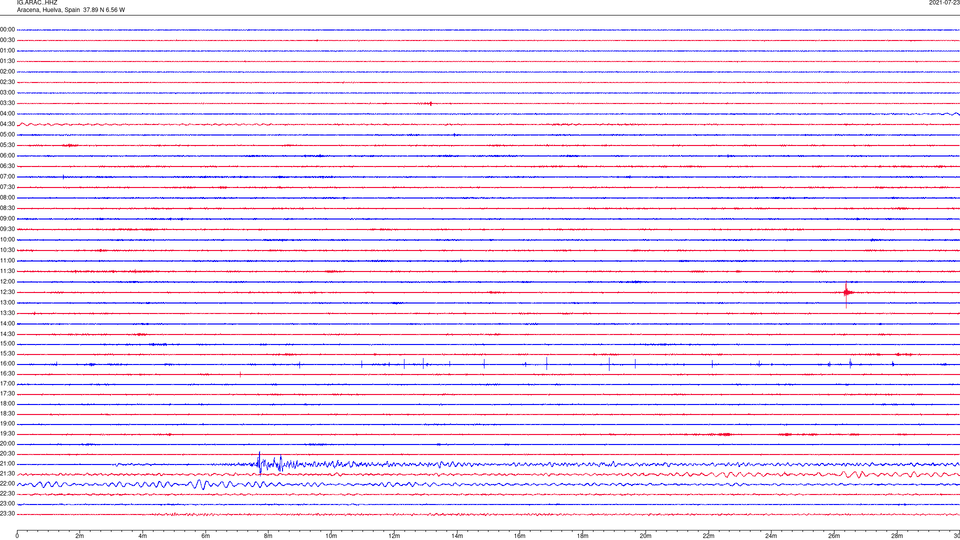Select the 01:30 trace time label
Viewport: 960px width, 540px height.
(x=7, y=61)
